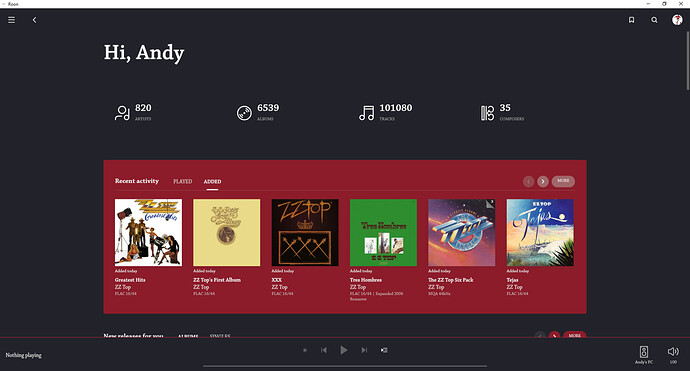
Task: Go back using the back arrow
Action: (x=34, y=20)
